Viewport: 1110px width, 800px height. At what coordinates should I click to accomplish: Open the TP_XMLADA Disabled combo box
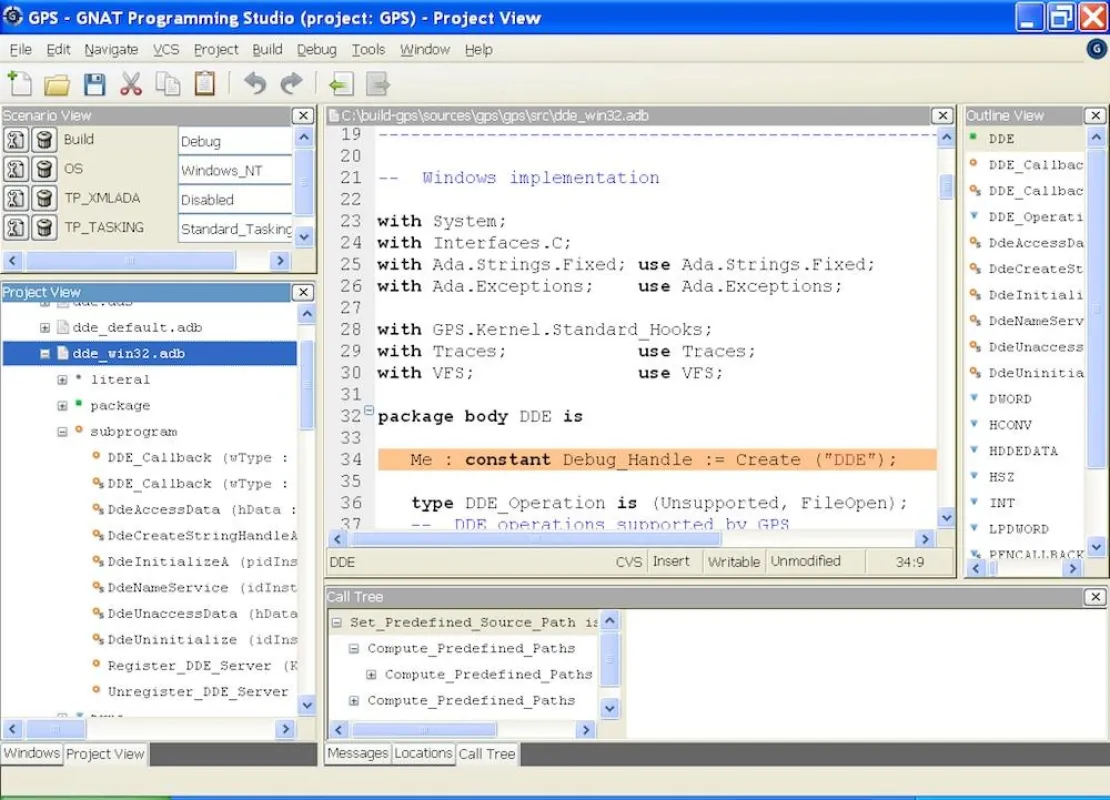click(x=235, y=200)
